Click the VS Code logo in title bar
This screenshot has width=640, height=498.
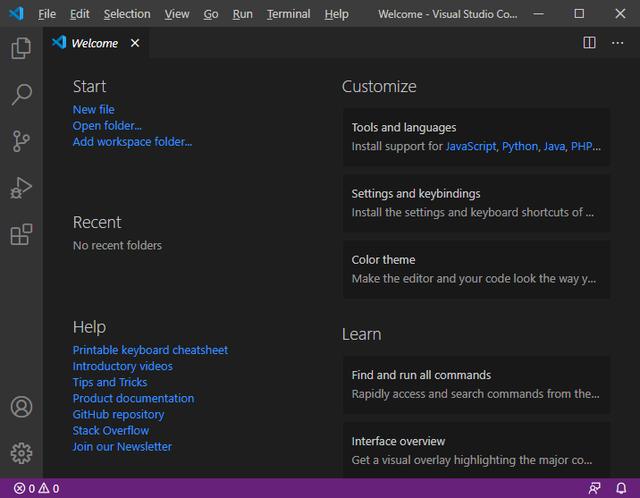coord(16,13)
